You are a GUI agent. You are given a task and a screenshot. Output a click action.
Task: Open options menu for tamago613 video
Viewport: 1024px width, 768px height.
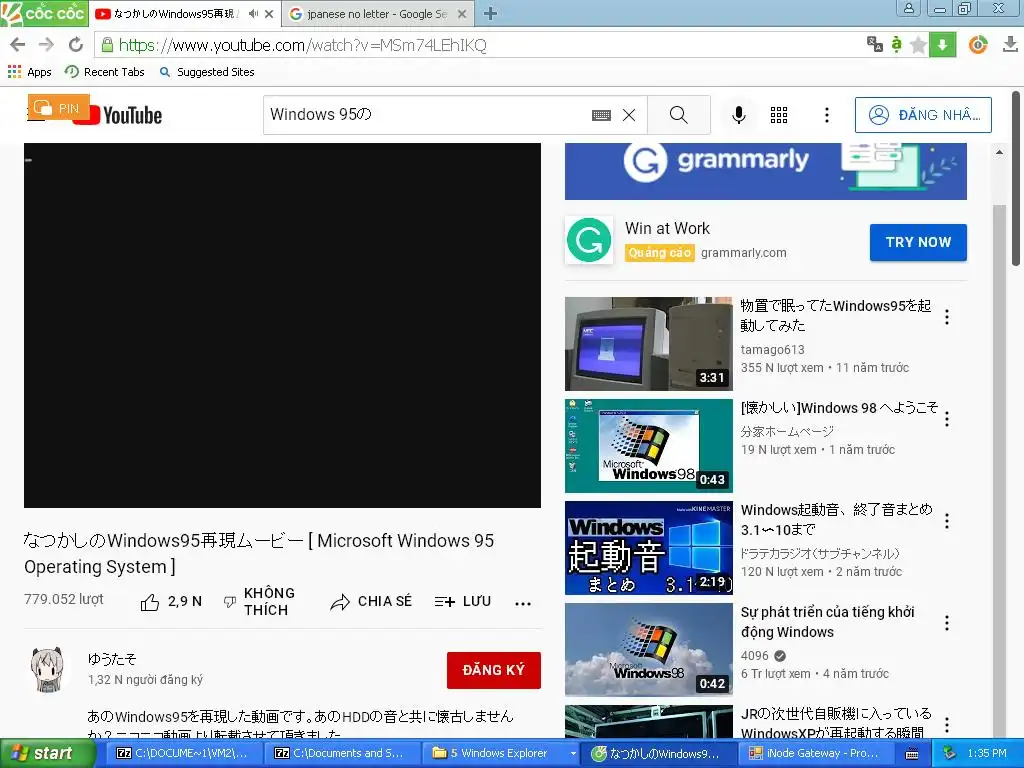(x=946, y=317)
